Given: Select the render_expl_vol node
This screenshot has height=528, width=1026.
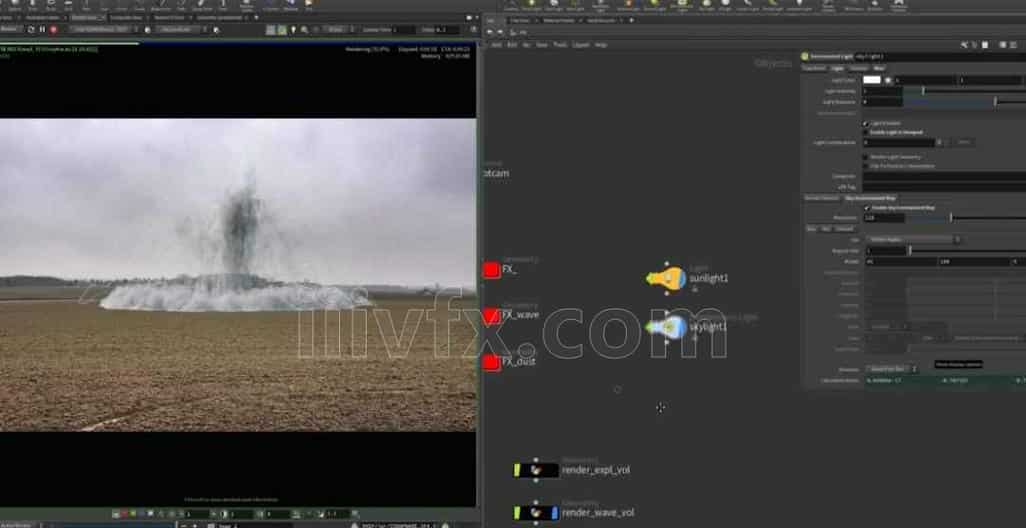Looking at the screenshot, I should (x=536, y=470).
